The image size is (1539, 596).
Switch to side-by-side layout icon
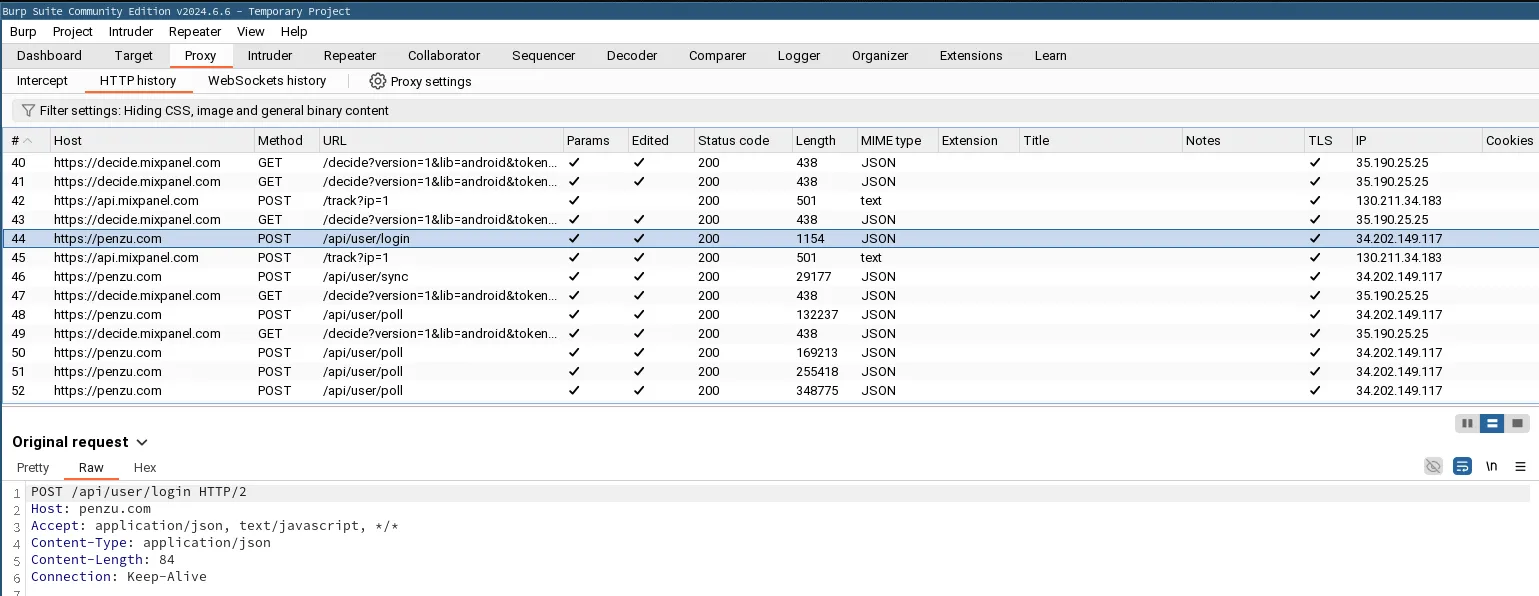coord(1467,423)
